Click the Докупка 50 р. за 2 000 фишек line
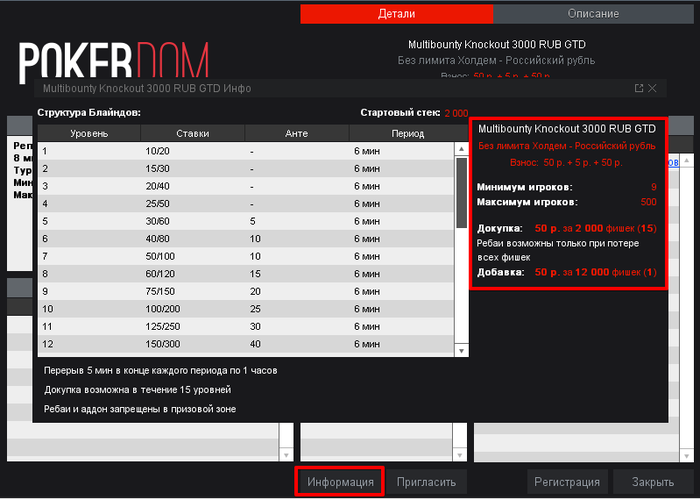The image size is (700, 500). point(567,229)
